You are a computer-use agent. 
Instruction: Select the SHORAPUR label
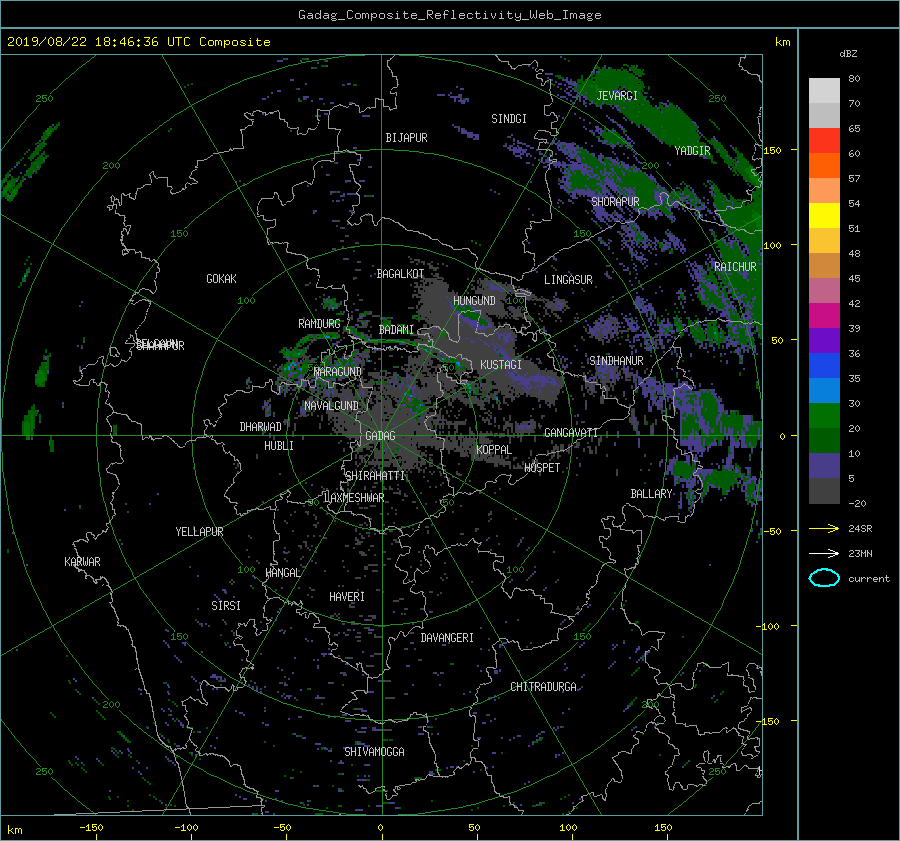[x=615, y=202]
